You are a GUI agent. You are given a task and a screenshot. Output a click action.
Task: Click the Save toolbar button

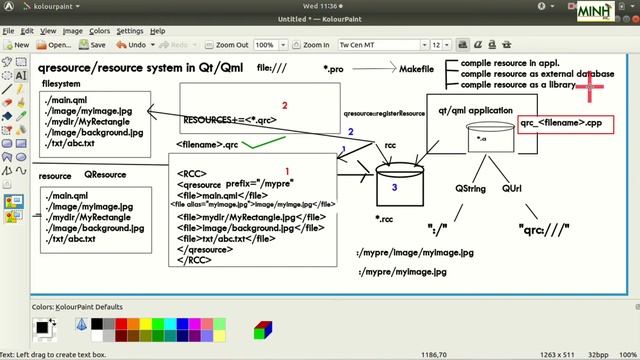[93, 45]
